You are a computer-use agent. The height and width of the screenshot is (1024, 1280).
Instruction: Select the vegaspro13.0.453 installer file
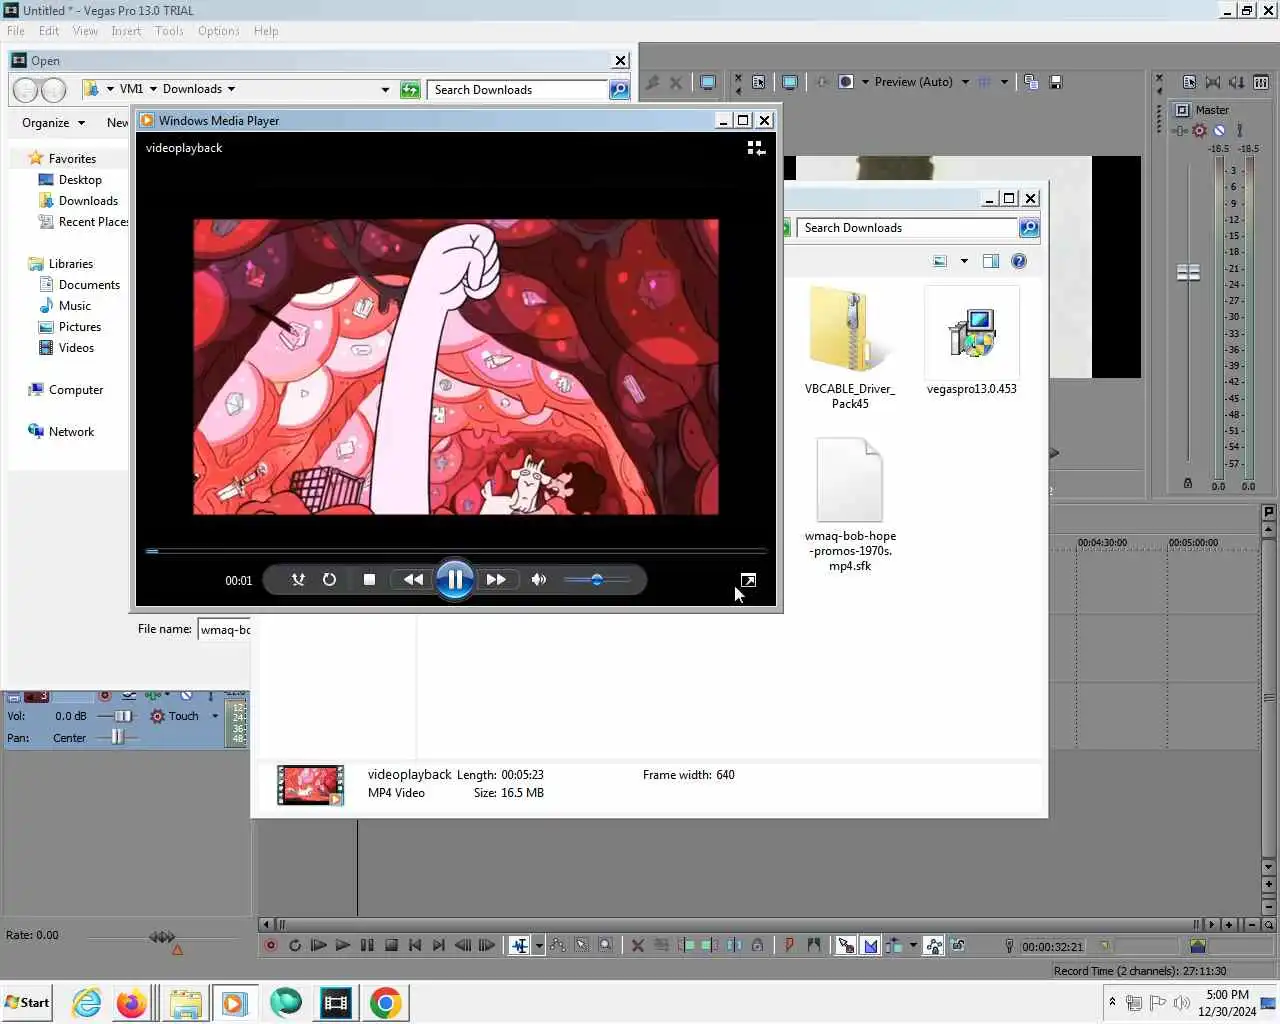[971, 340]
